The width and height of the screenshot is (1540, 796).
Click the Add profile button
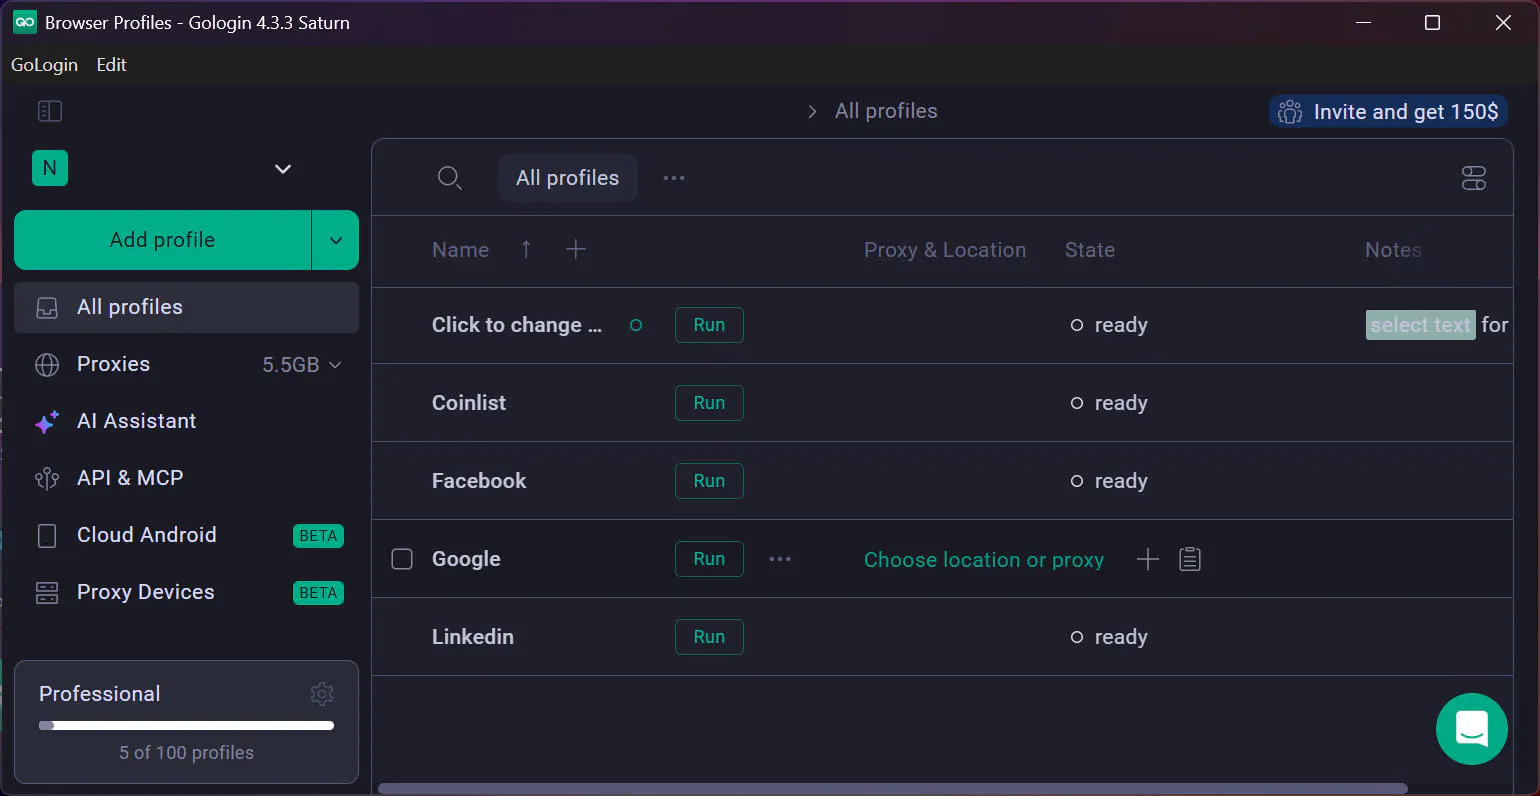click(x=162, y=240)
